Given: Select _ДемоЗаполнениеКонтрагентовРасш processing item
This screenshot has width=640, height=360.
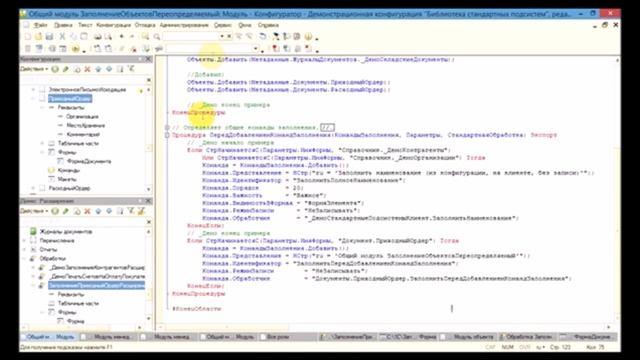Looking at the screenshot, I should tap(97, 267).
